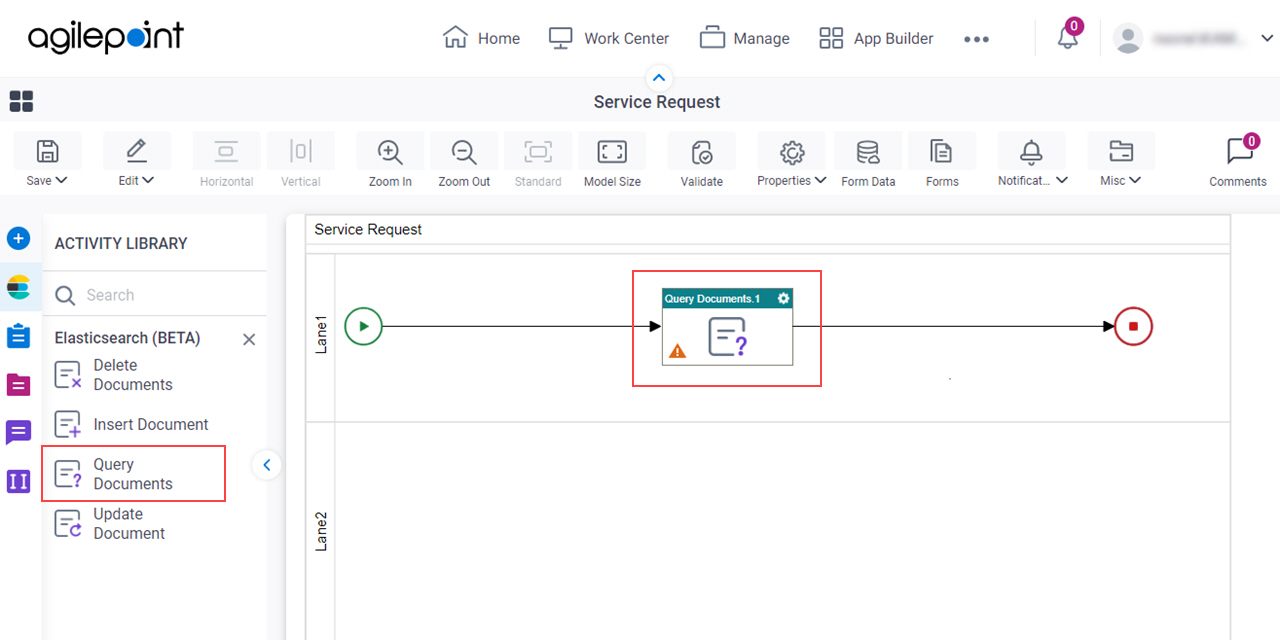Go to Work Center

click(609, 38)
